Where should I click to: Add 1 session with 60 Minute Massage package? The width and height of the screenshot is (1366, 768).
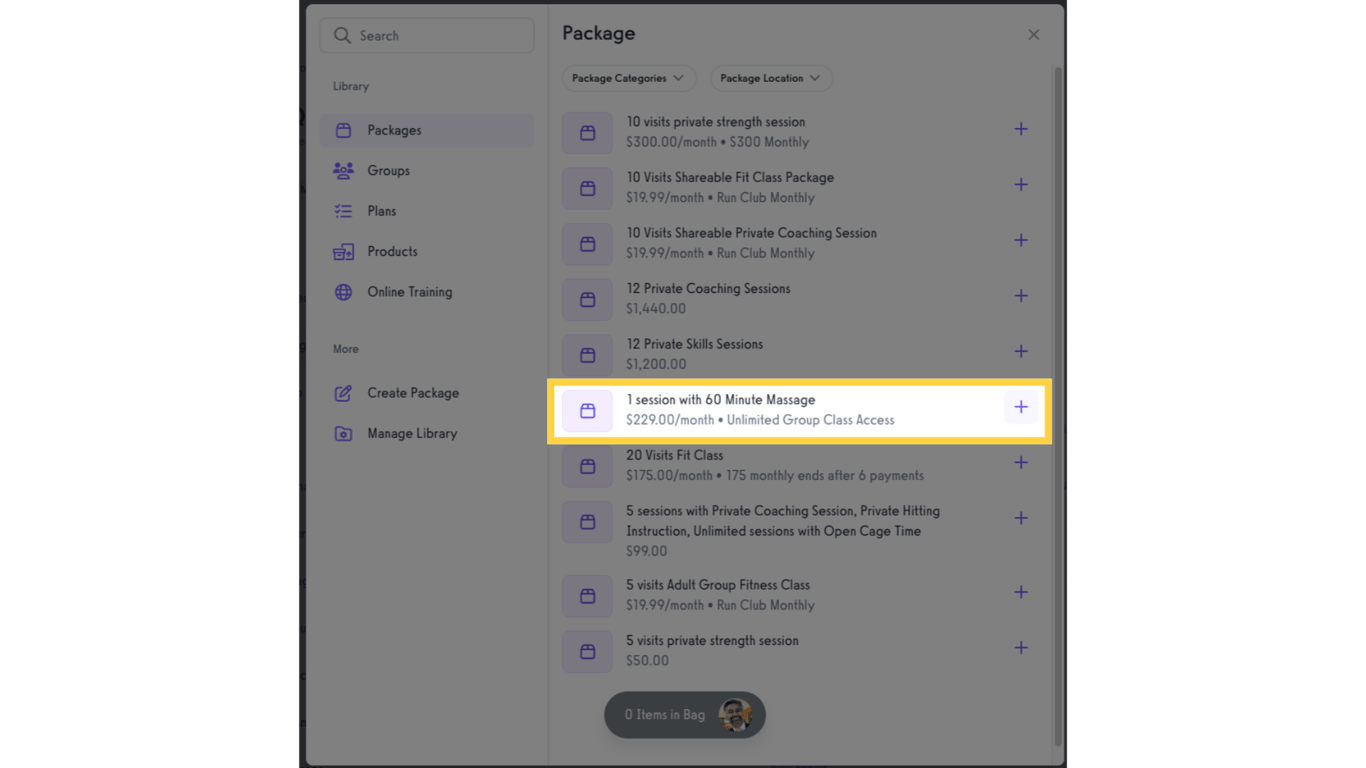click(x=1021, y=407)
